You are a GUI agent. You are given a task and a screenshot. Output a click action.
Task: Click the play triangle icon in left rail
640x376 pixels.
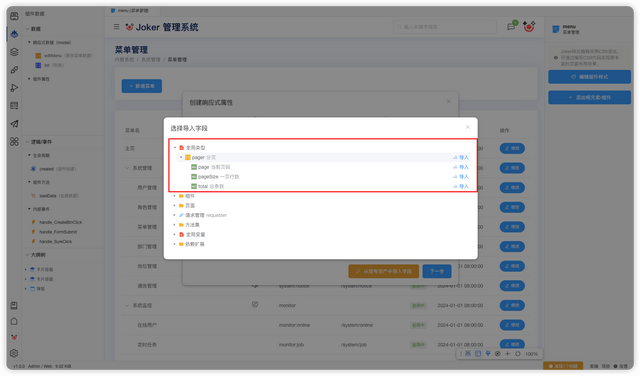14,88
